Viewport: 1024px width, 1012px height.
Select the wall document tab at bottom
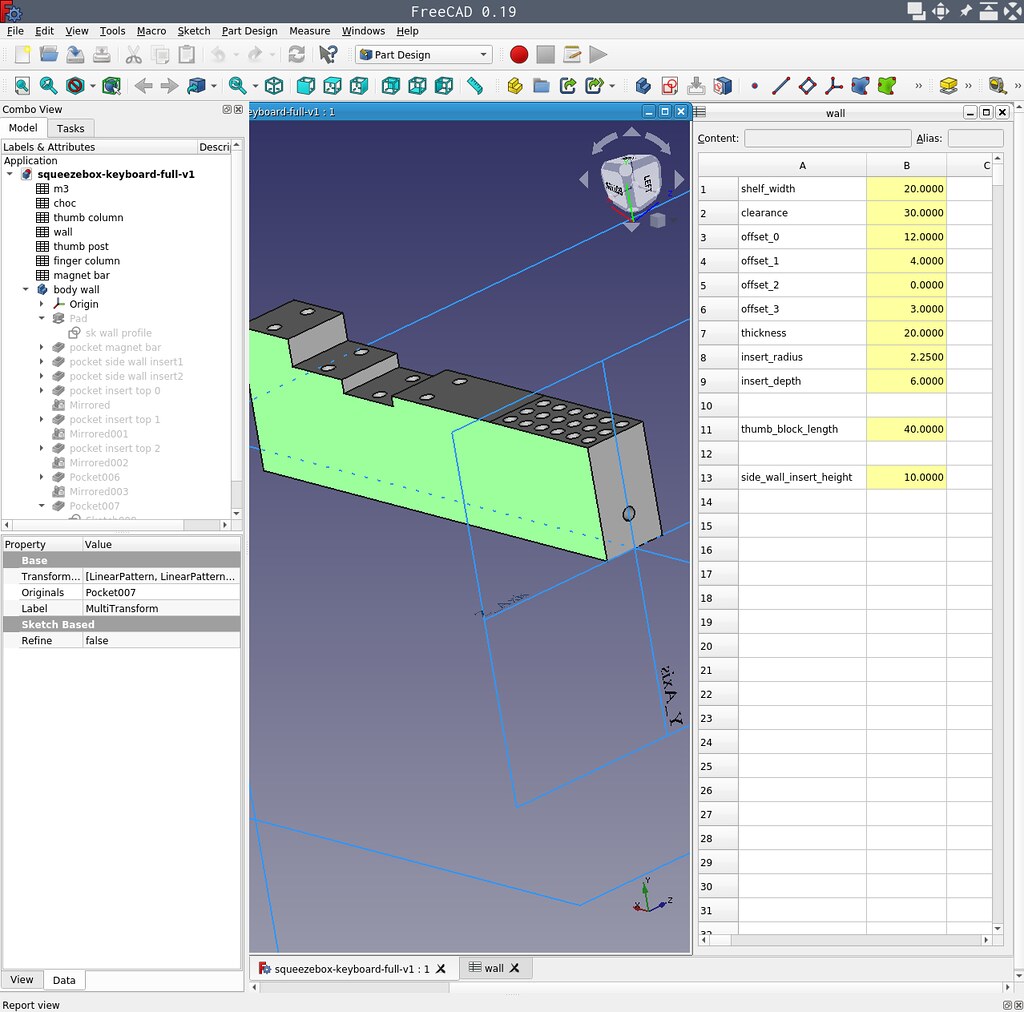(494, 968)
